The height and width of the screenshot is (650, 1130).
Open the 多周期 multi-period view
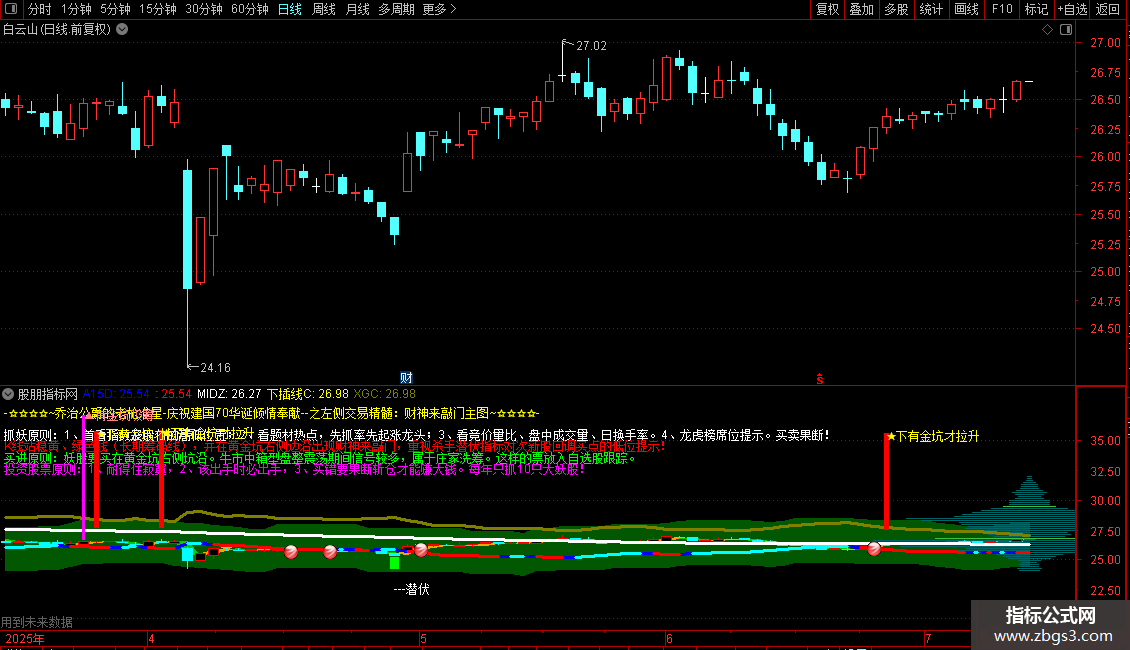pos(396,9)
